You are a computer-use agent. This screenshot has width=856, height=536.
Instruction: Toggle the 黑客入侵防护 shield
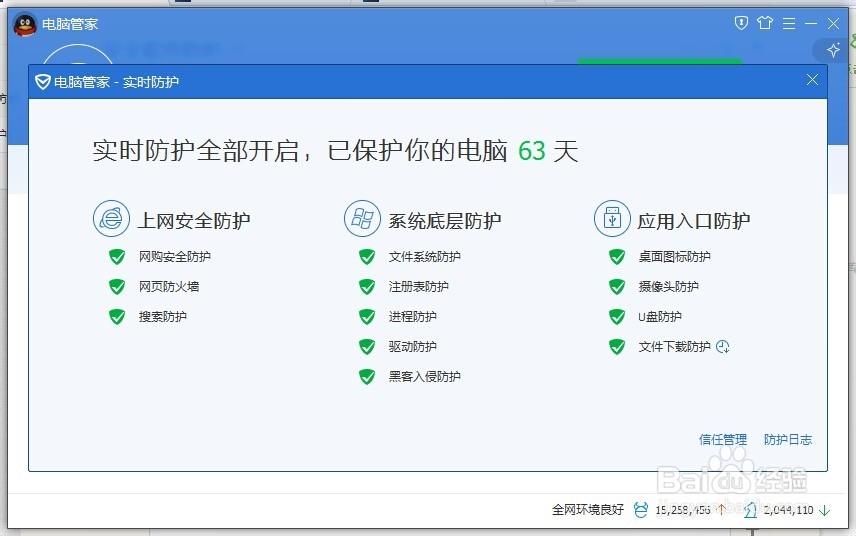pyautogui.click(x=367, y=377)
